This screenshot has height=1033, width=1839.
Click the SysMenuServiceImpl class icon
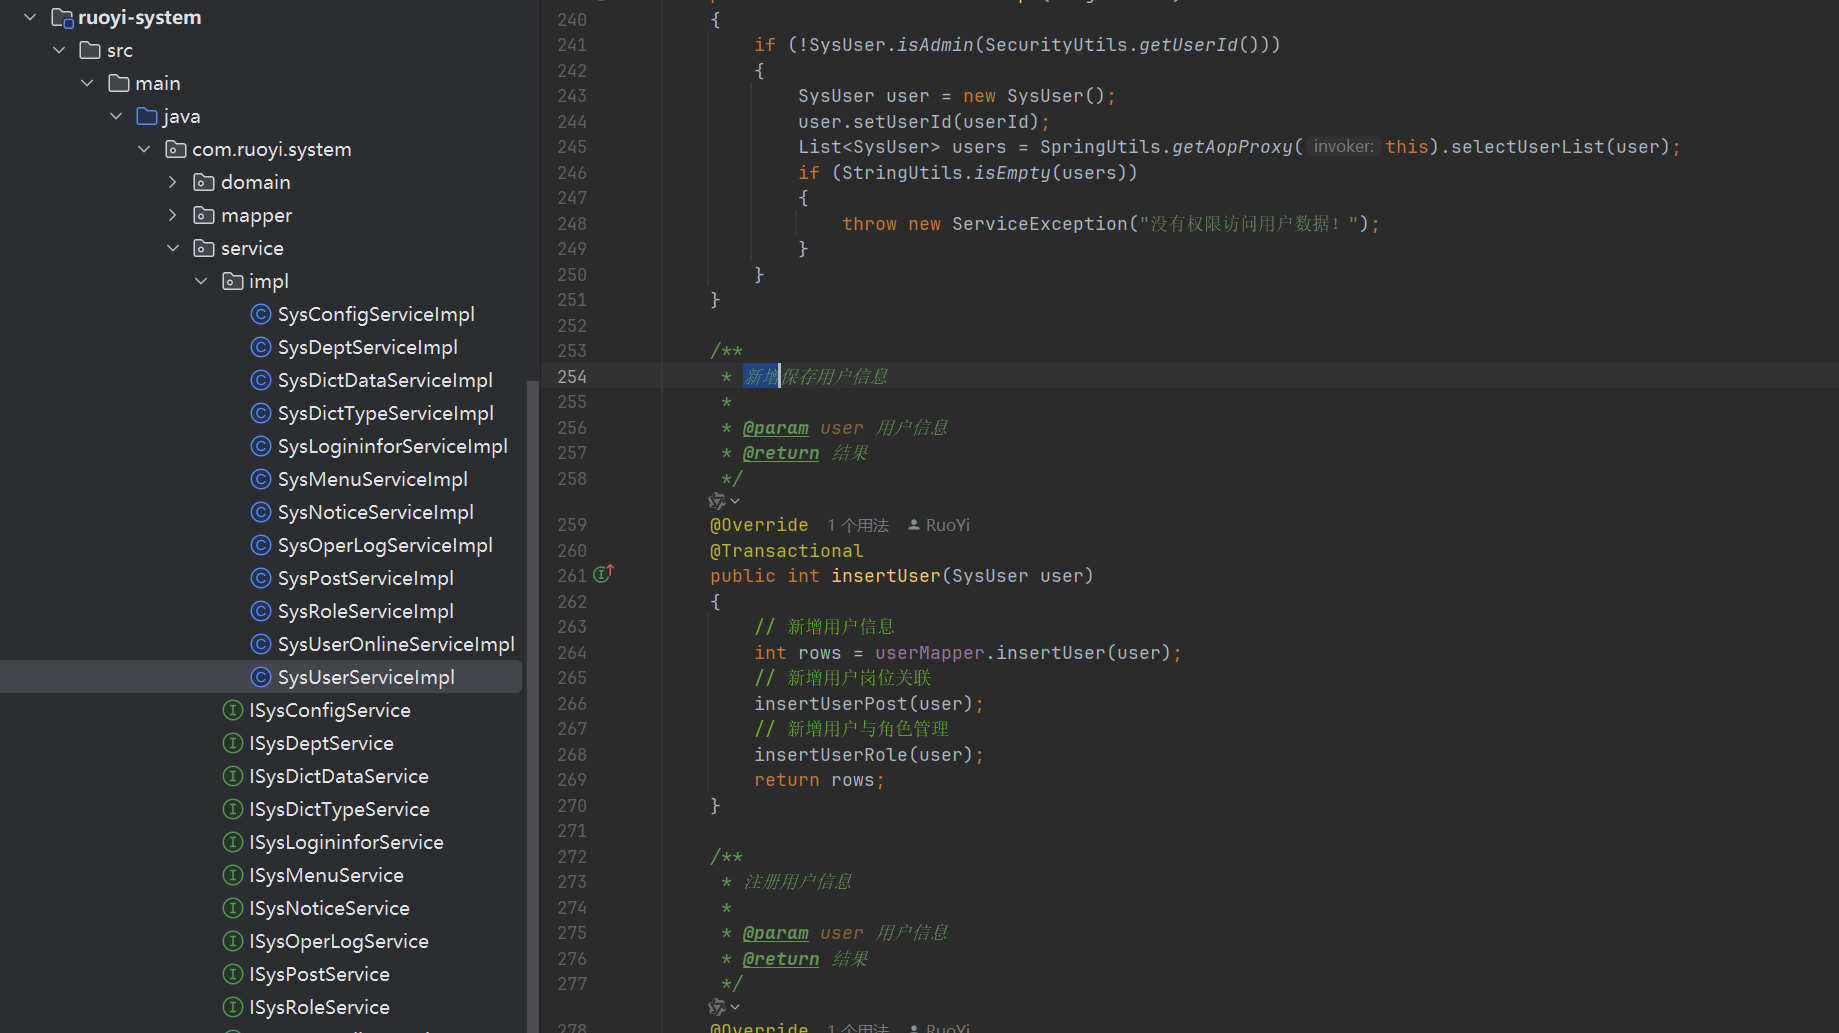point(261,479)
